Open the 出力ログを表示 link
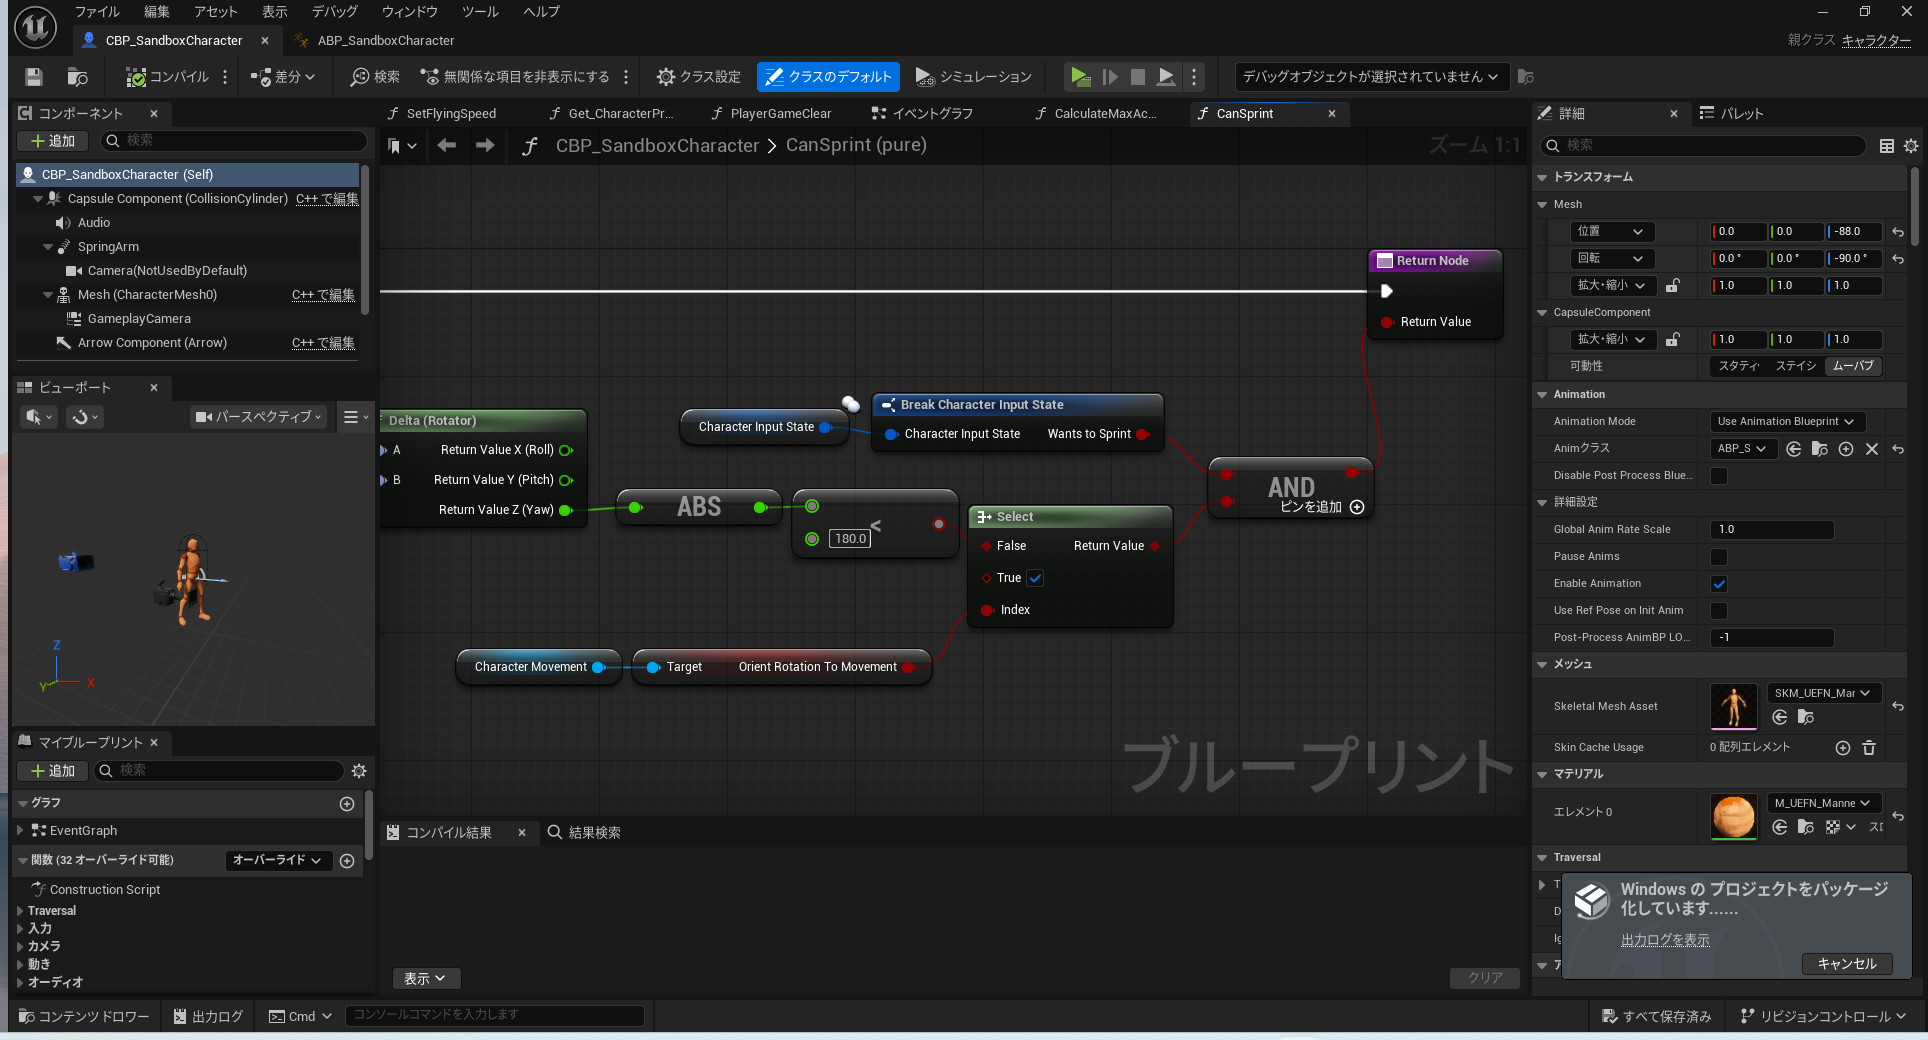 (x=1665, y=940)
